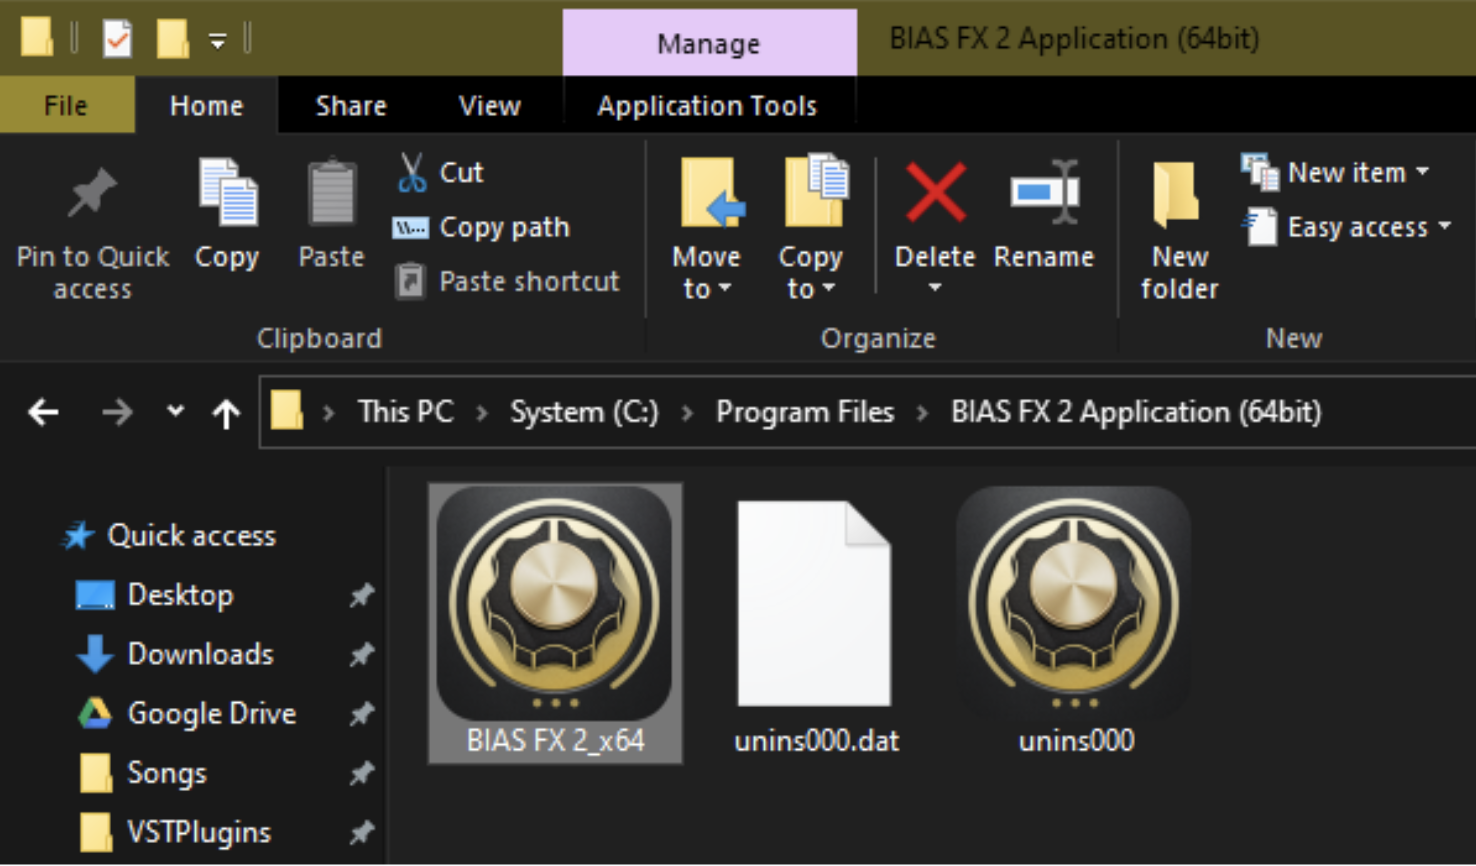Click the Copy icon in Clipboard group
Viewport: 1476px width, 866px height.
228,192
